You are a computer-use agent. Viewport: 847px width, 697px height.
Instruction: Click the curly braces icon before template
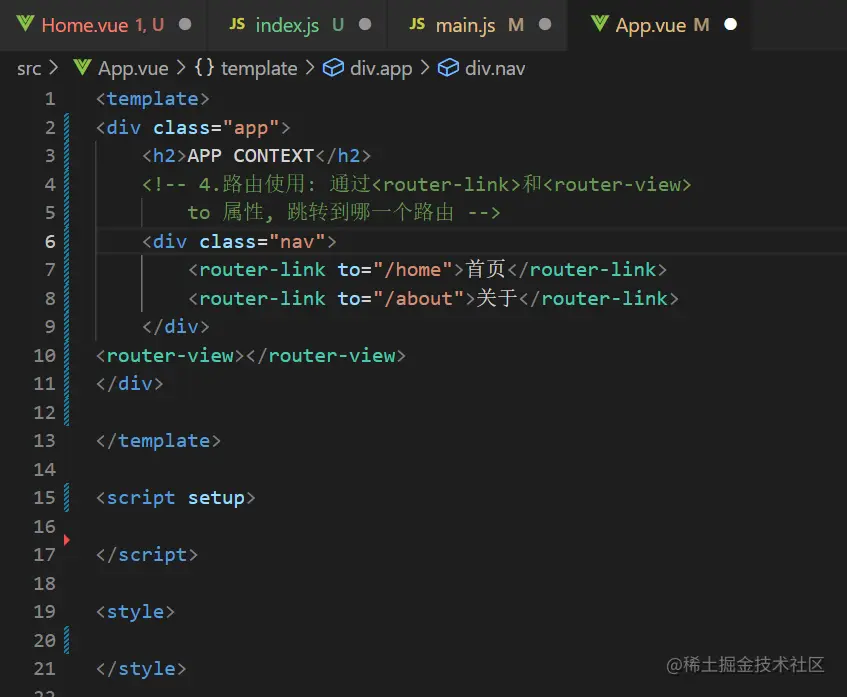click(204, 68)
